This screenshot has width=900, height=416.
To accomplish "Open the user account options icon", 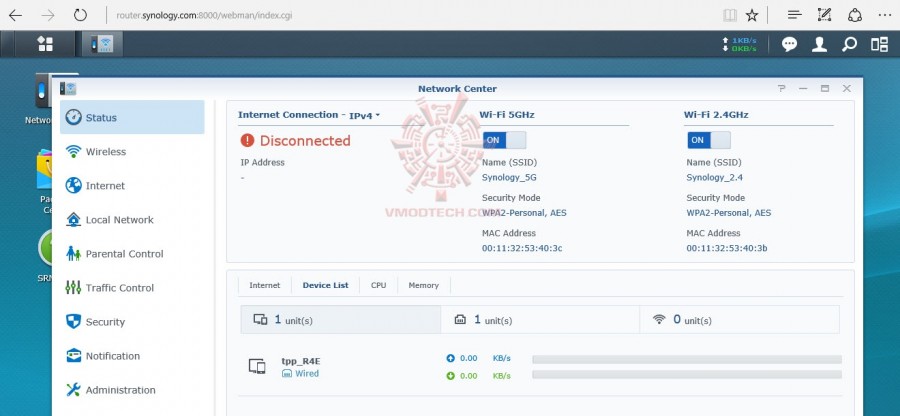I will (819, 44).
